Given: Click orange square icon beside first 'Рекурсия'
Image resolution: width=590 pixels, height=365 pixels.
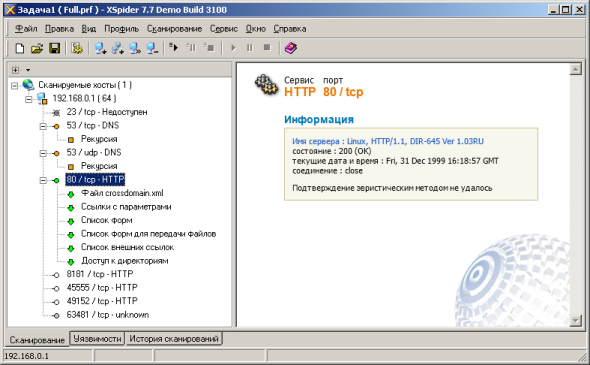Looking at the screenshot, I should 71,140.
